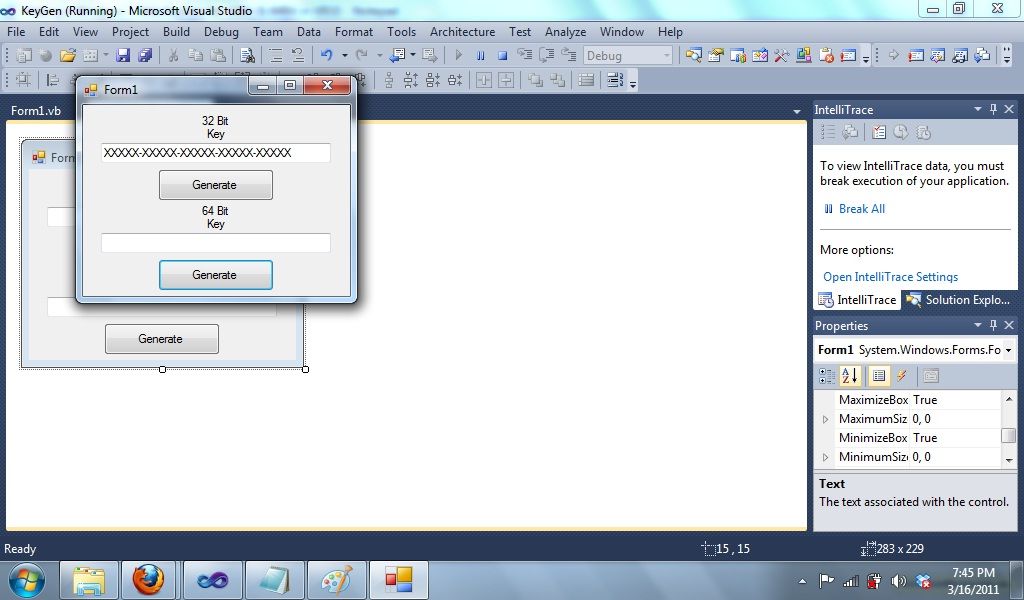Viewport: 1024px width, 600px height.
Task: Click the Make Vertical Spacing Equal icon
Action: (389, 80)
